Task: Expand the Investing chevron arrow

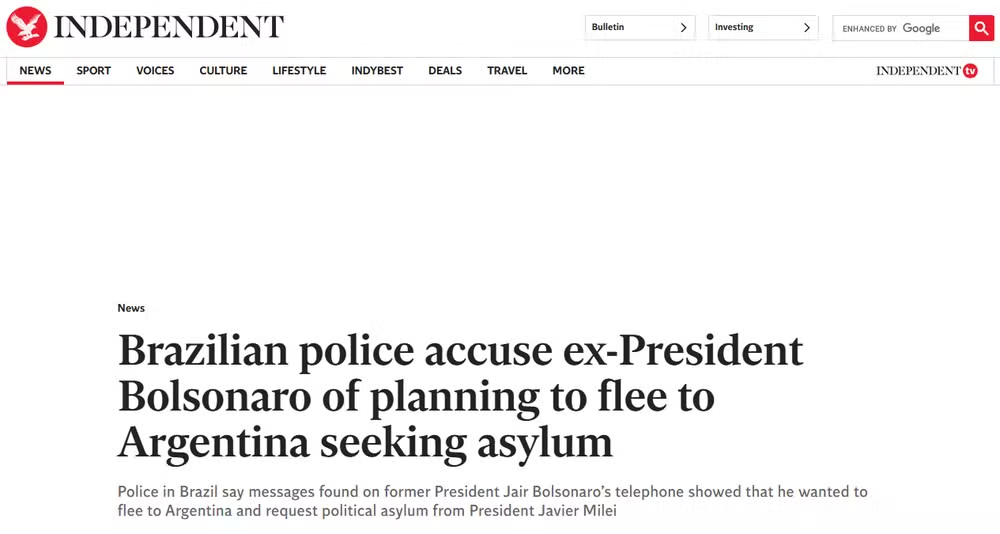Action: [x=806, y=28]
